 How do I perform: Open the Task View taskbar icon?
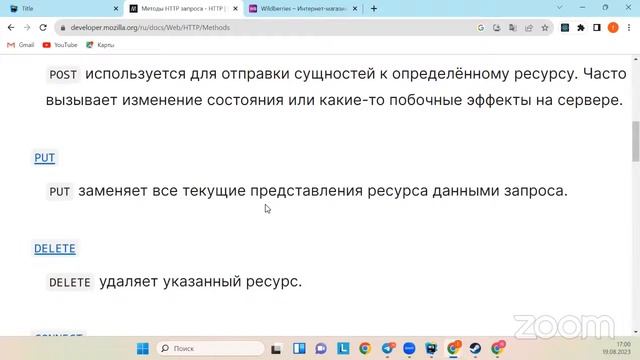[x=276, y=349]
